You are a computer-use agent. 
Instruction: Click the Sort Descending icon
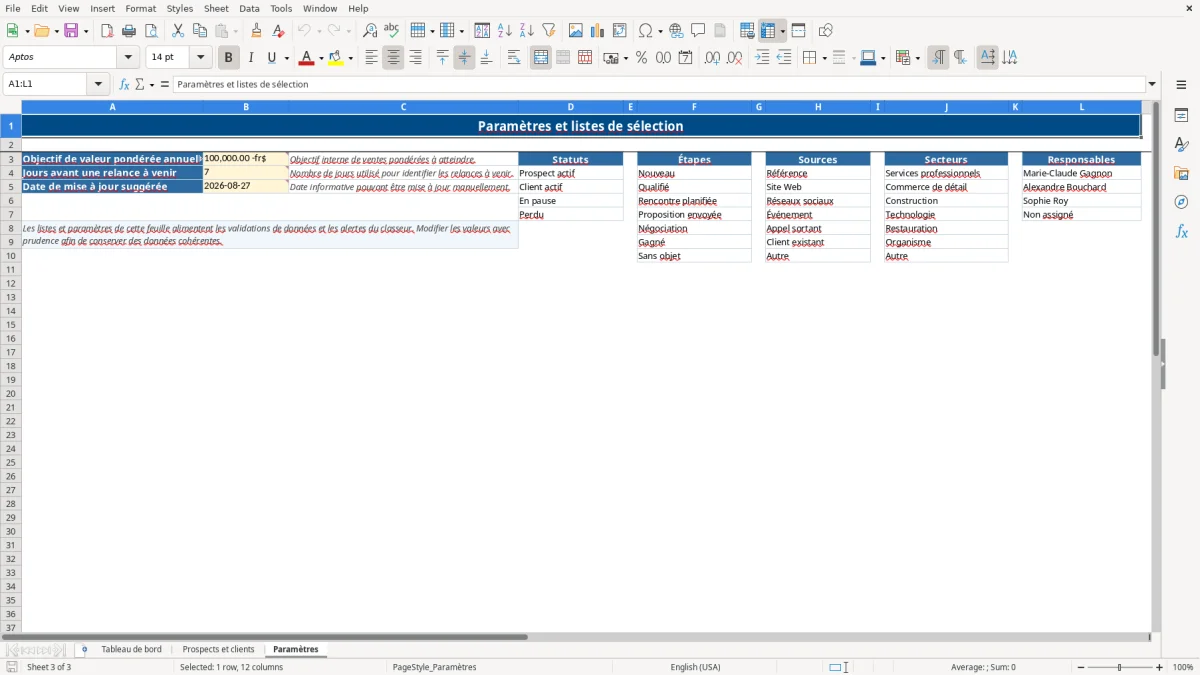[x=526, y=31]
